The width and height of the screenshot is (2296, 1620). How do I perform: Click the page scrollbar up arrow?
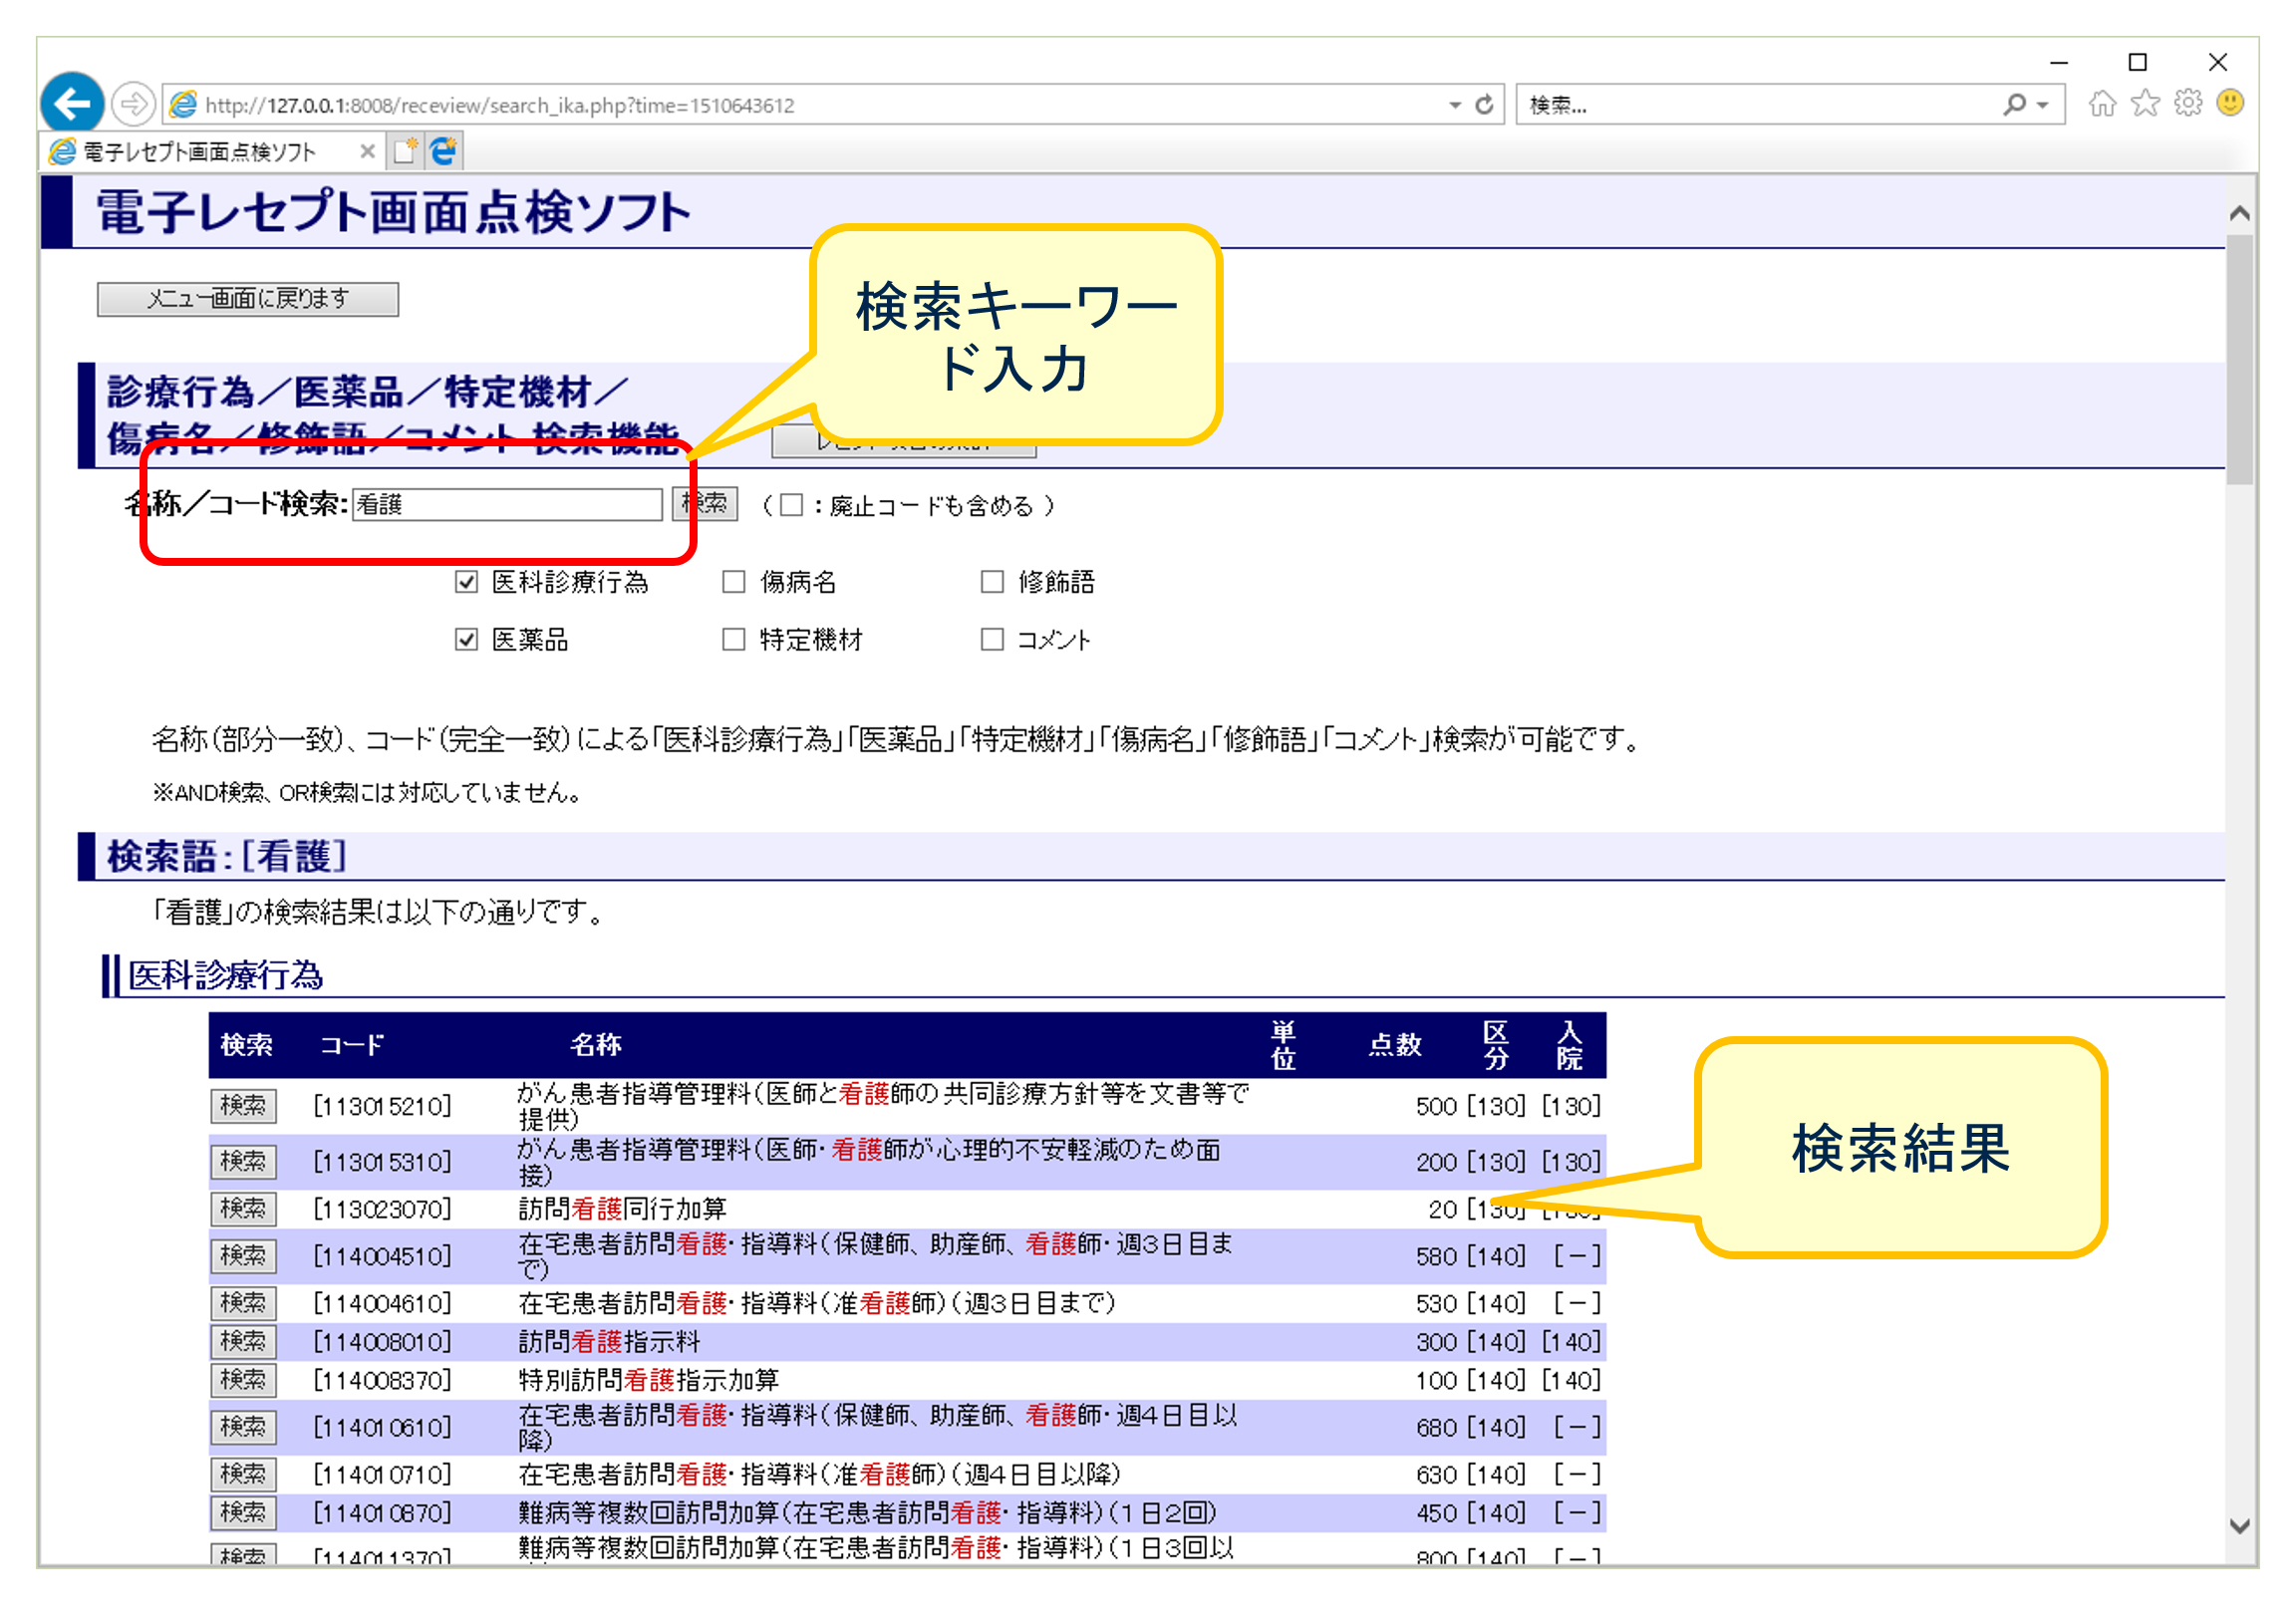[2240, 213]
